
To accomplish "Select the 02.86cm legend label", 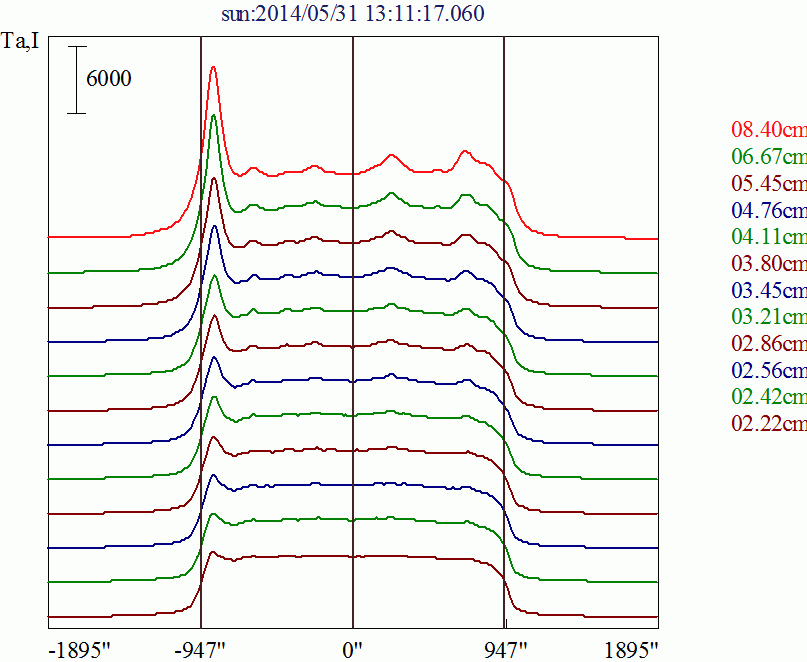I will click(x=769, y=343).
